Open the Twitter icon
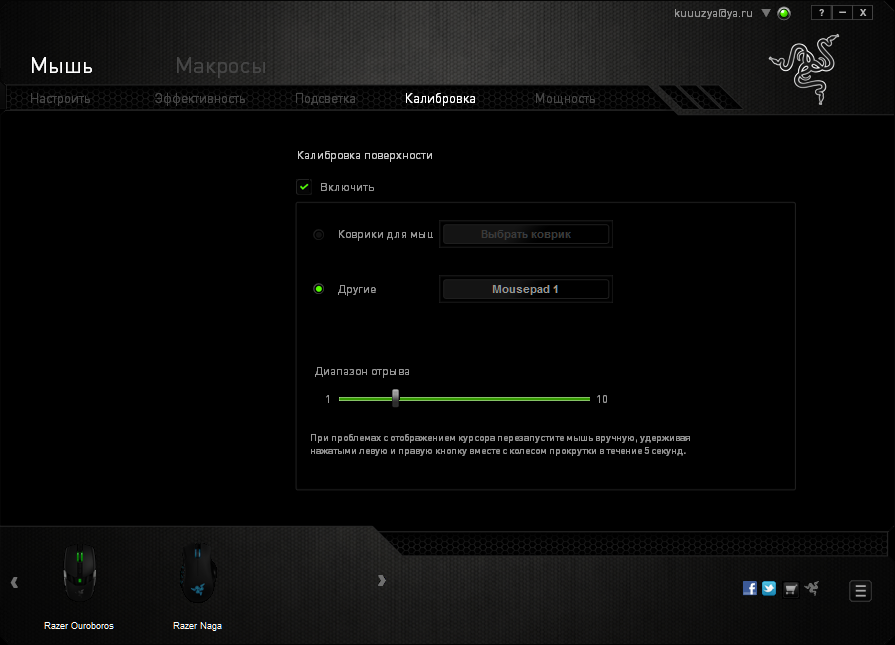The width and height of the screenshot is (895, 645). pos(769,588)
